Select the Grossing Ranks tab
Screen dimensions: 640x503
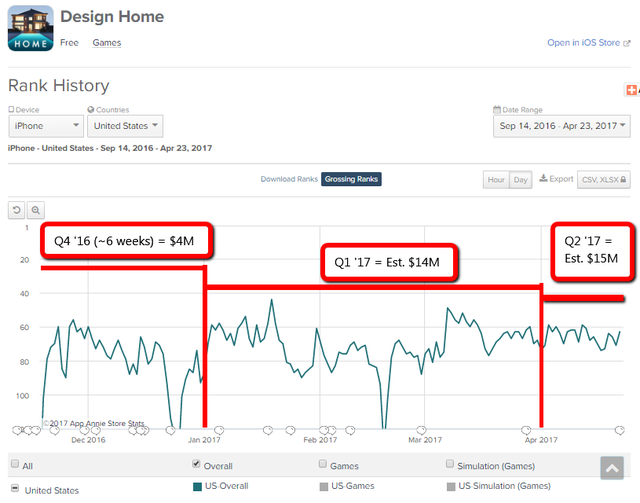pos(351,179)
